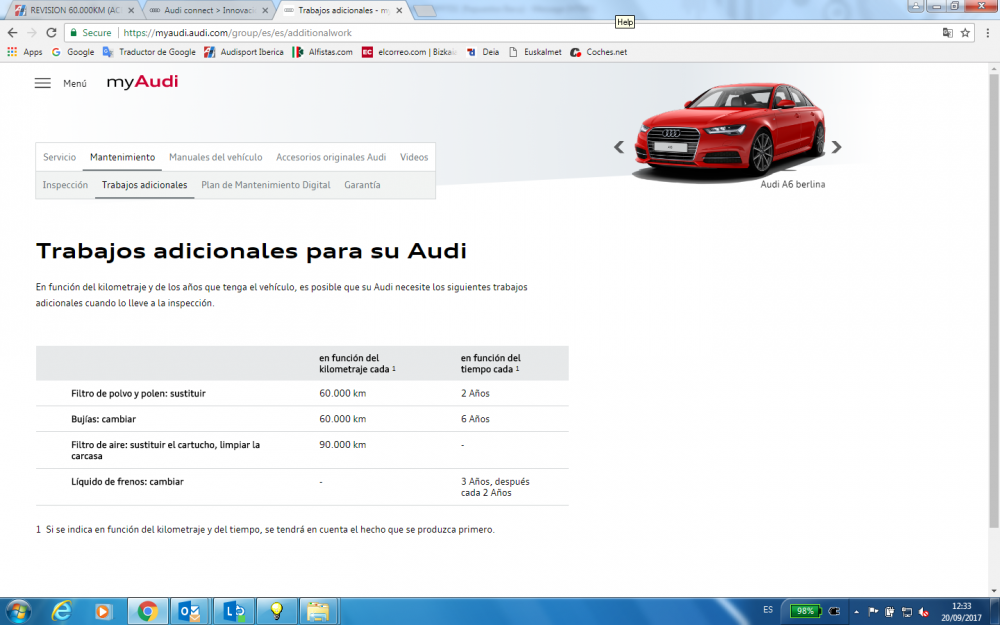
Task: Launch Internet Explorer from taskbar
Action: click(x=61, y=611)
